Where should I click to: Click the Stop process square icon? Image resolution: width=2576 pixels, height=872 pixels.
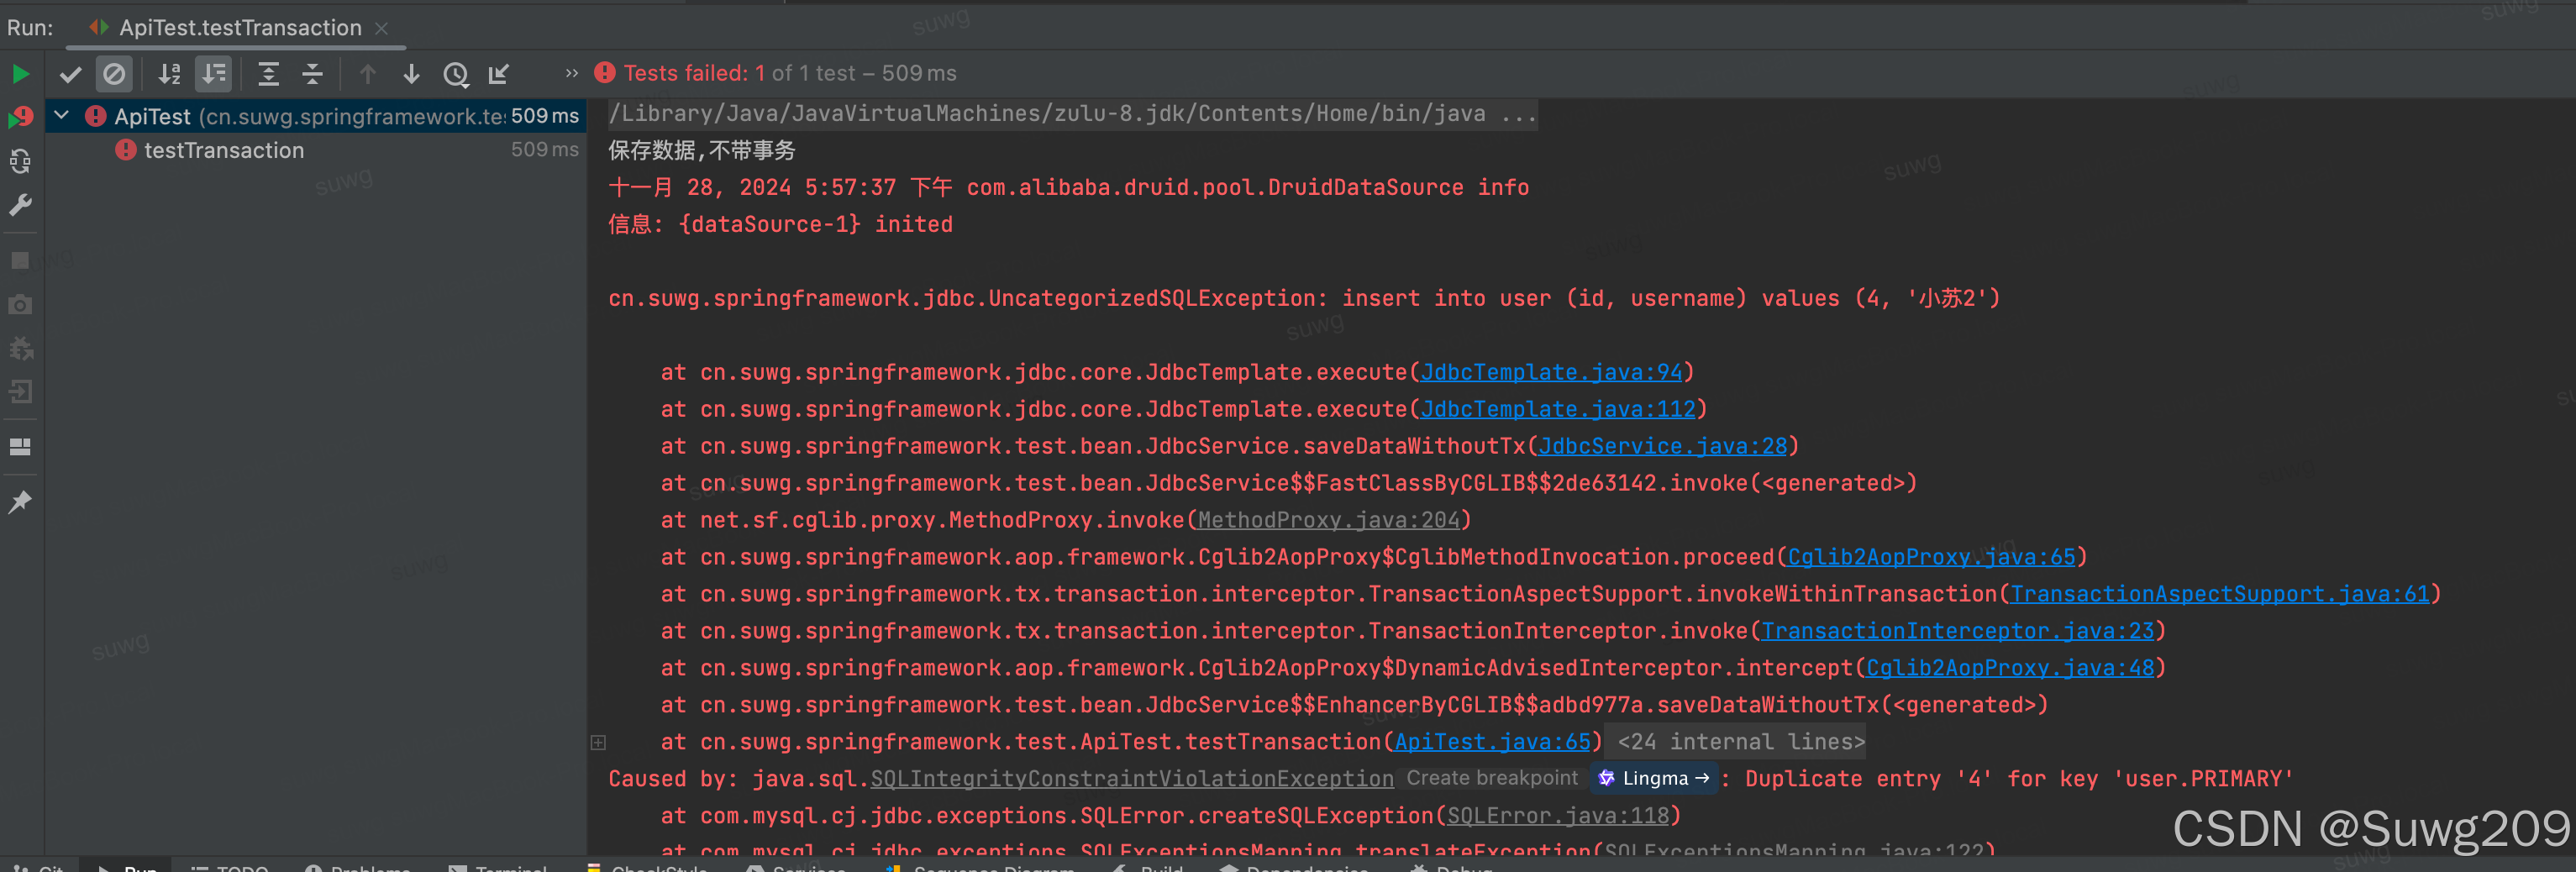tap(20, 260)
